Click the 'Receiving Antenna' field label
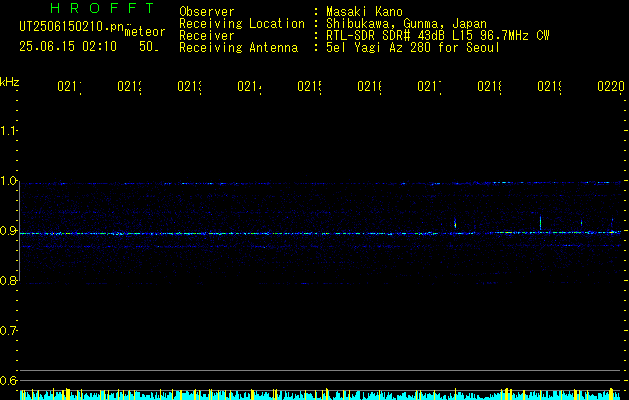 239,48
